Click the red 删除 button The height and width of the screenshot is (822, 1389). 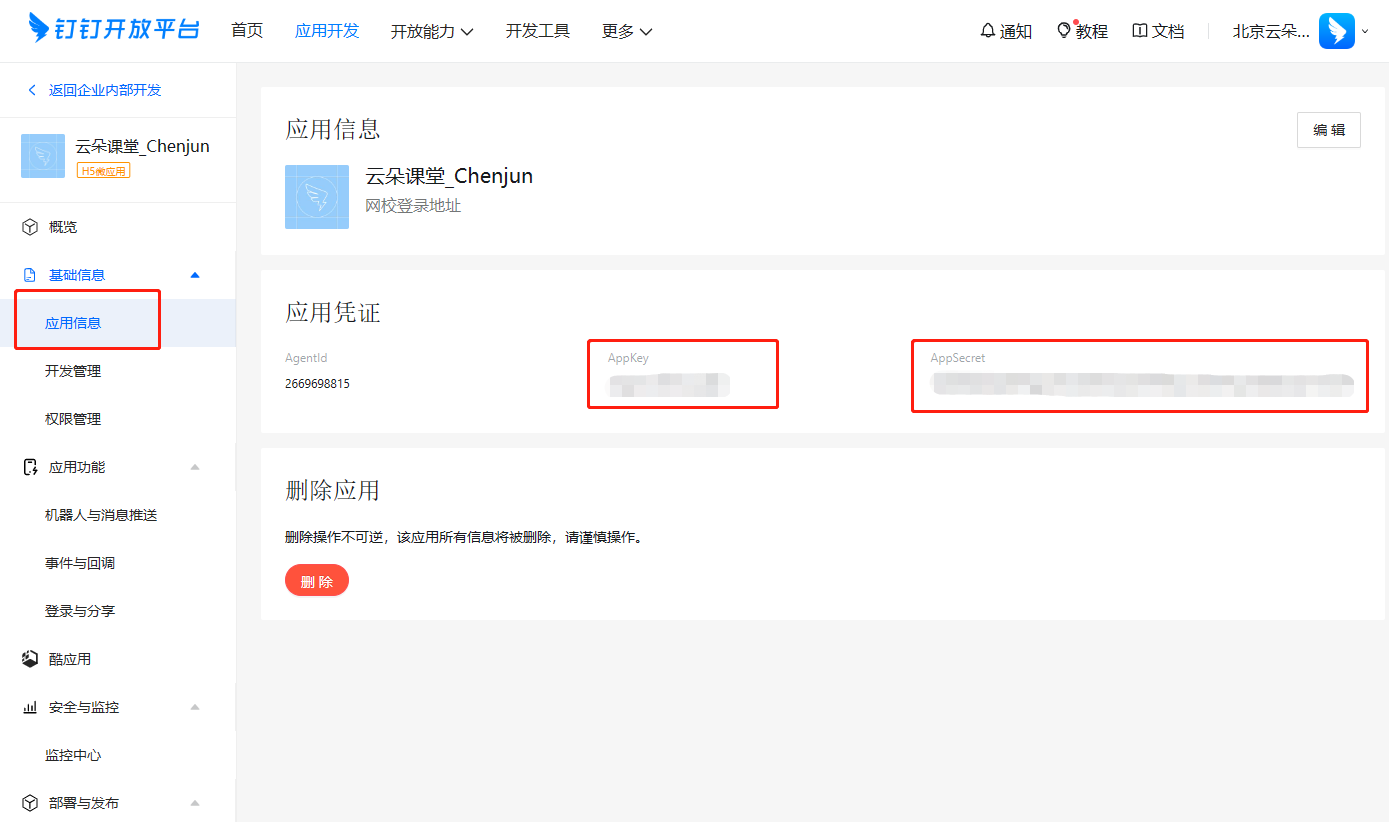click(317, 580)
